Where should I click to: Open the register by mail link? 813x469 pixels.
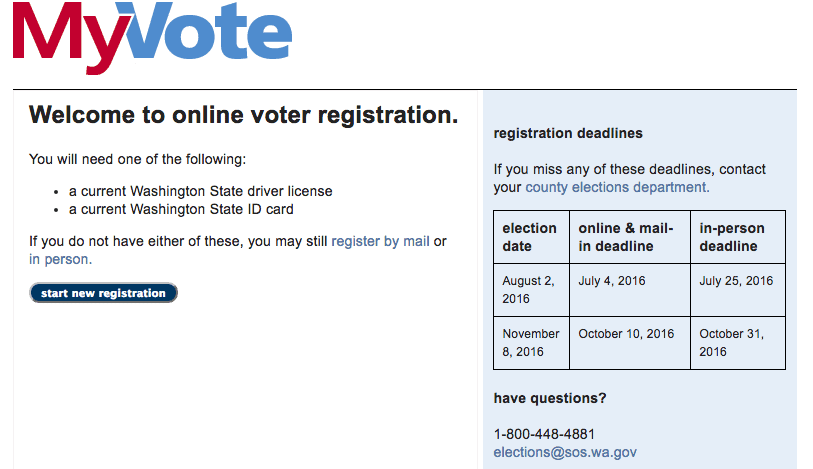380,241
